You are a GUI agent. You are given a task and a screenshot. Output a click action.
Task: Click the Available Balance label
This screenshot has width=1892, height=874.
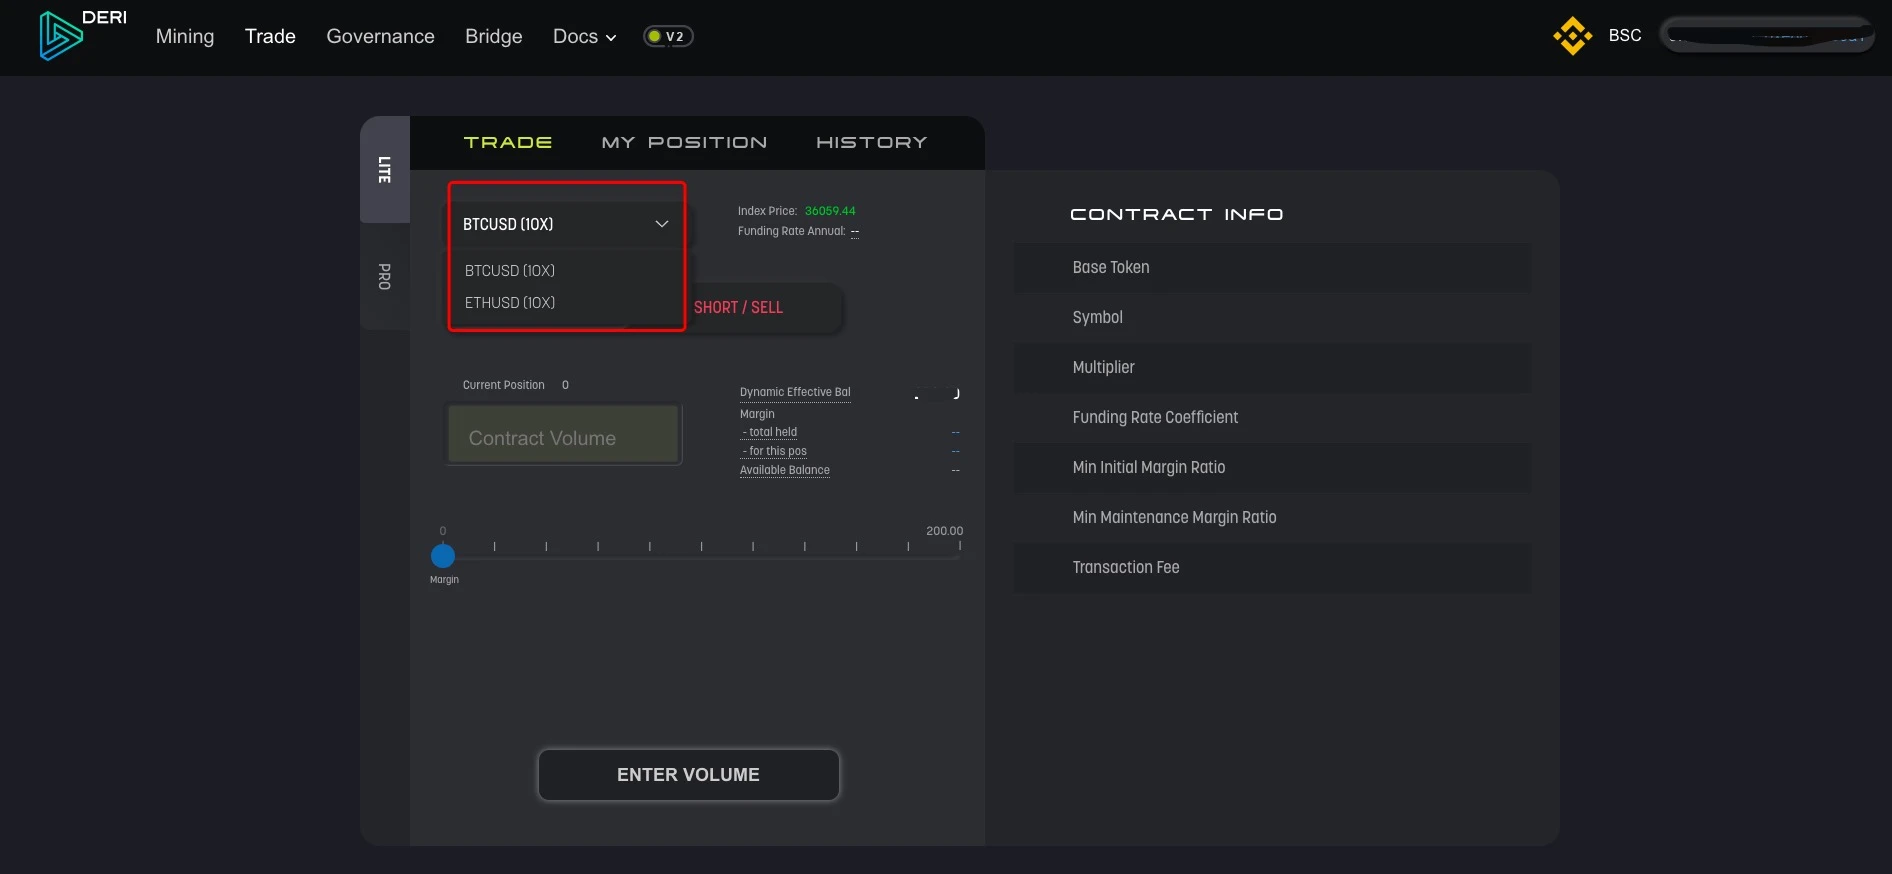pyautogui.click(x=785, y=470)
